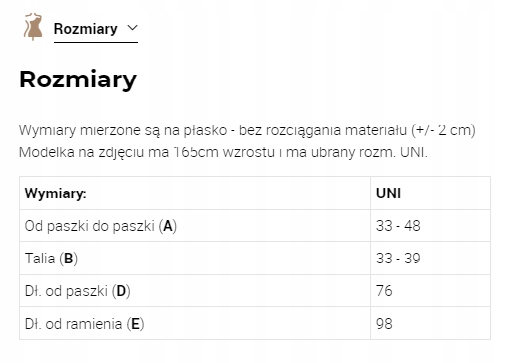The height and width of the screenshot is (363, 507).
Task: Select the Od paszki do paszki (A) row
Action: coord(255,226)
